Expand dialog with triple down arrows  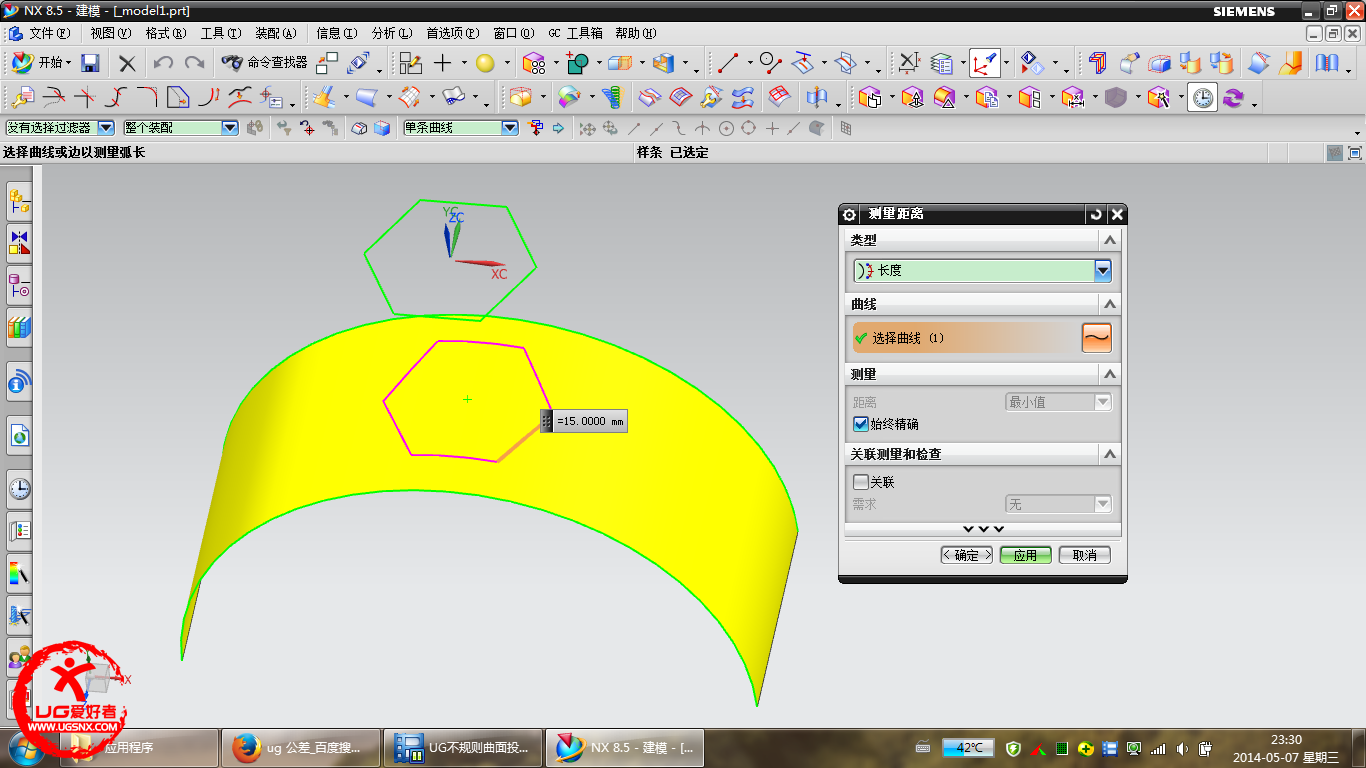(x=983, y=529)
